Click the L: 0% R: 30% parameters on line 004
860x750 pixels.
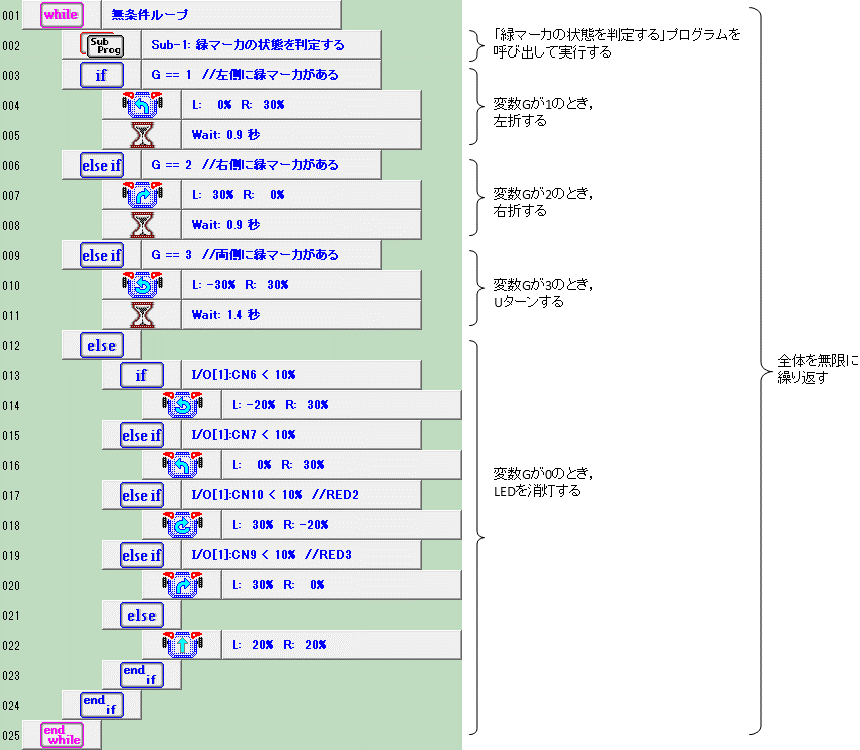pyautogui.click(x=238, y=105)
